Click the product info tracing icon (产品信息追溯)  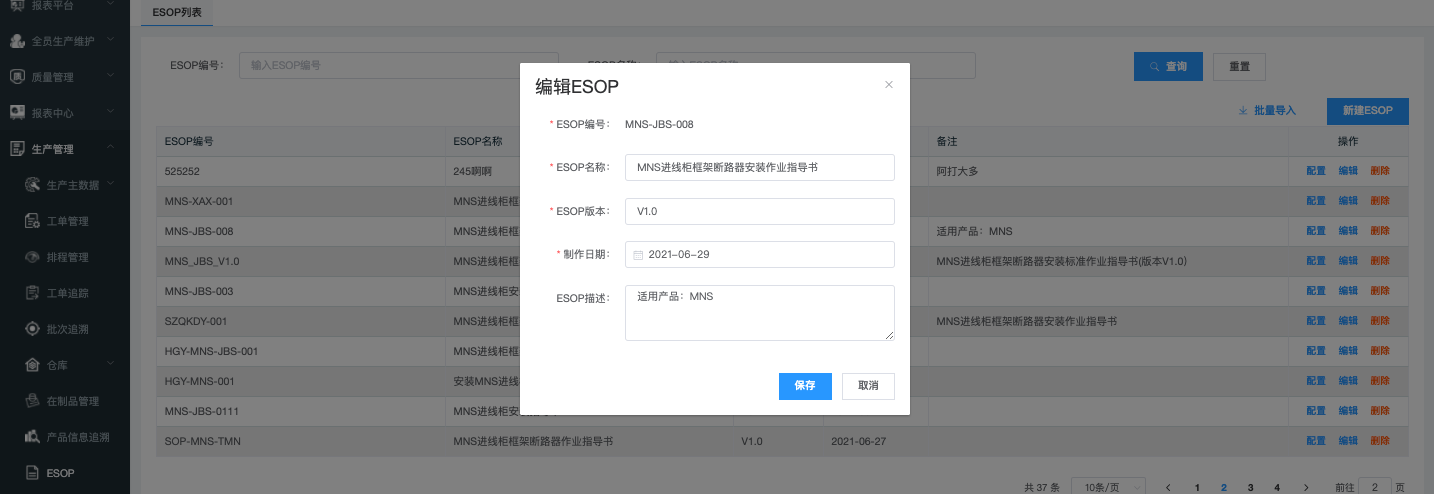click(x=31, y=437)
